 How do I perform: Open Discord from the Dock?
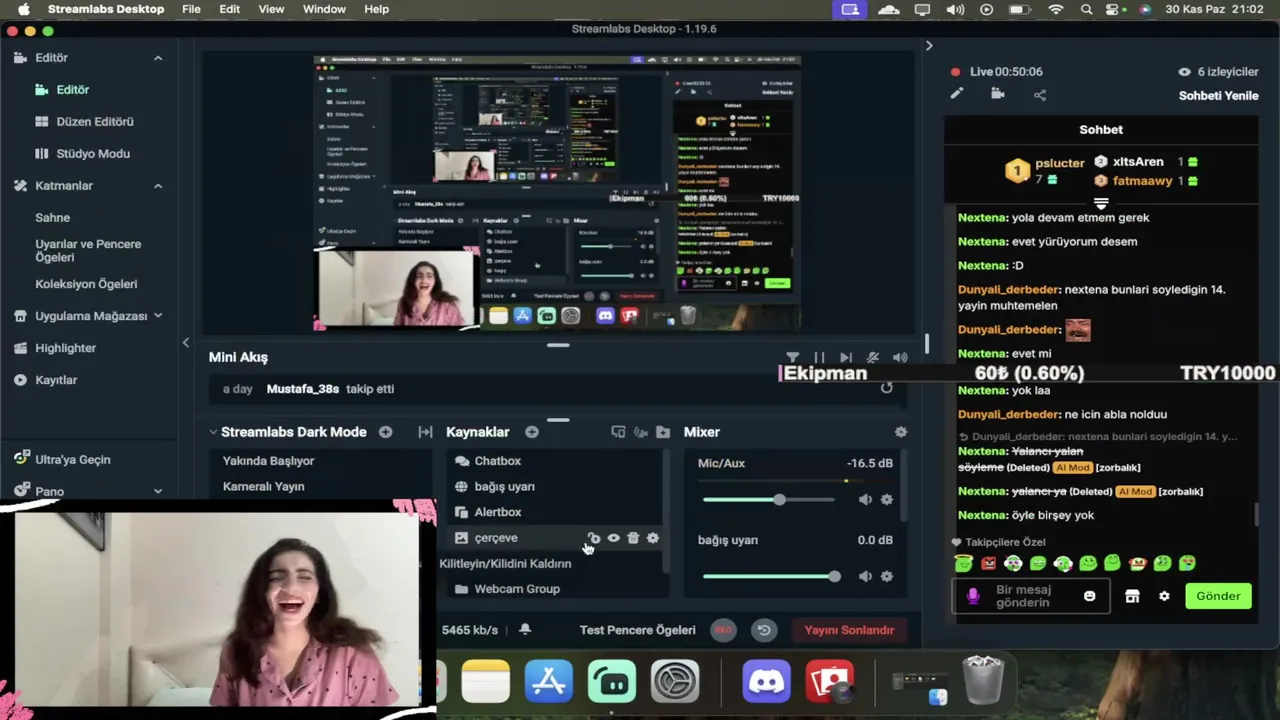[x=767, y=682]
